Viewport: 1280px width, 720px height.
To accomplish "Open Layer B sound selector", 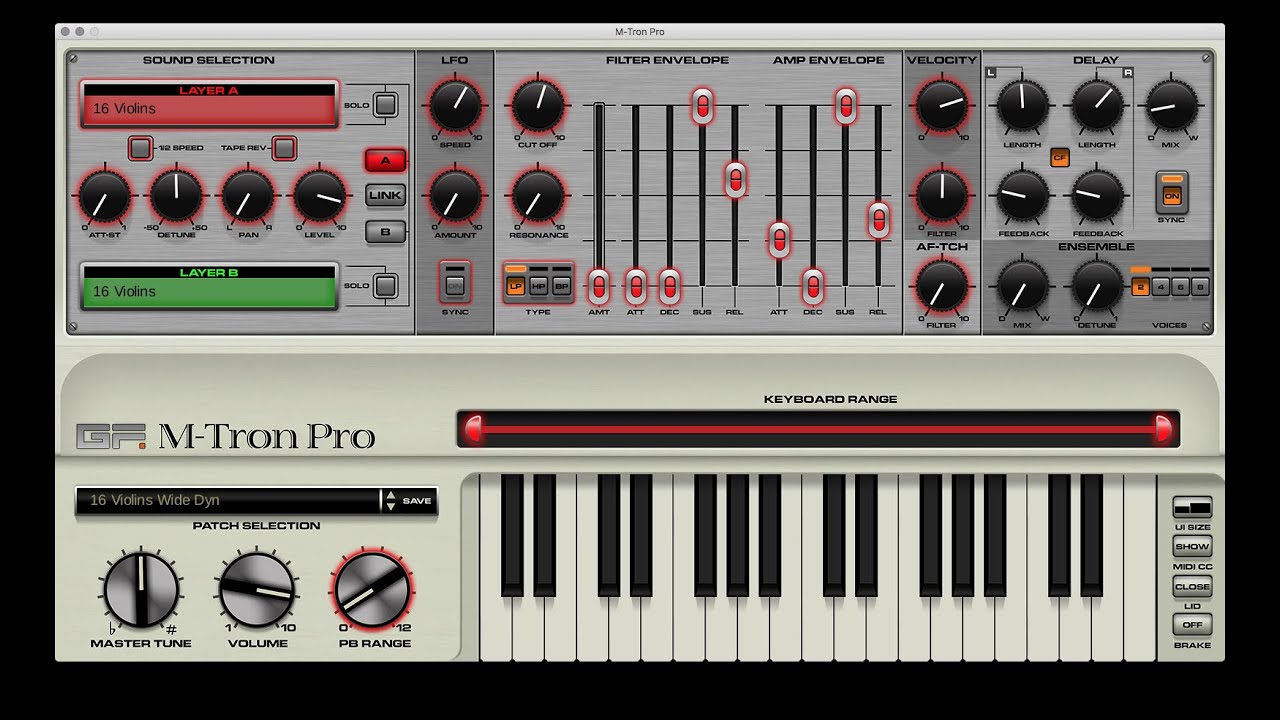I will tap(209, 286).
